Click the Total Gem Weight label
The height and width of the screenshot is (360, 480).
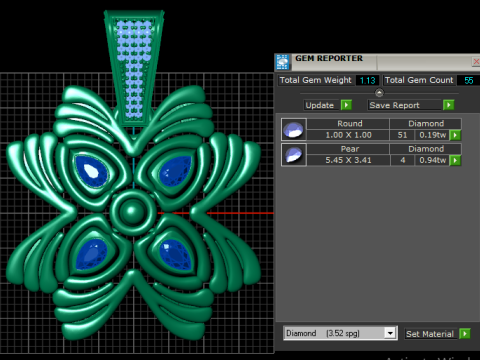[315, 80]
